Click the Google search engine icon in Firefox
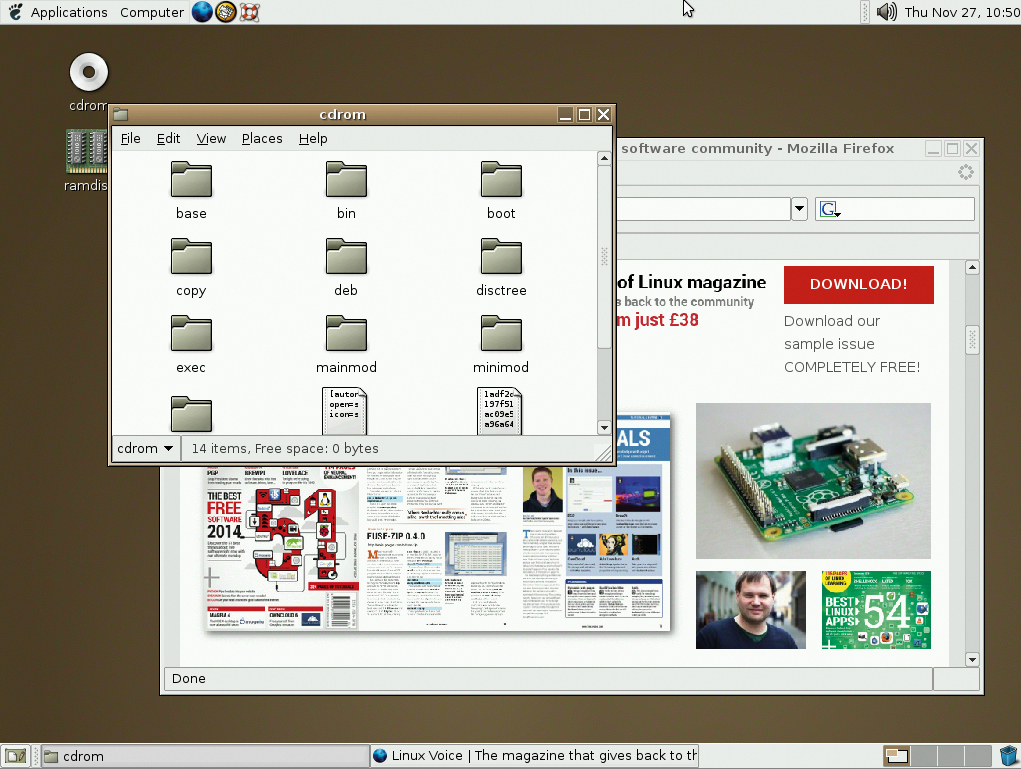1021x769 pixels. click(x=829, y=209)
